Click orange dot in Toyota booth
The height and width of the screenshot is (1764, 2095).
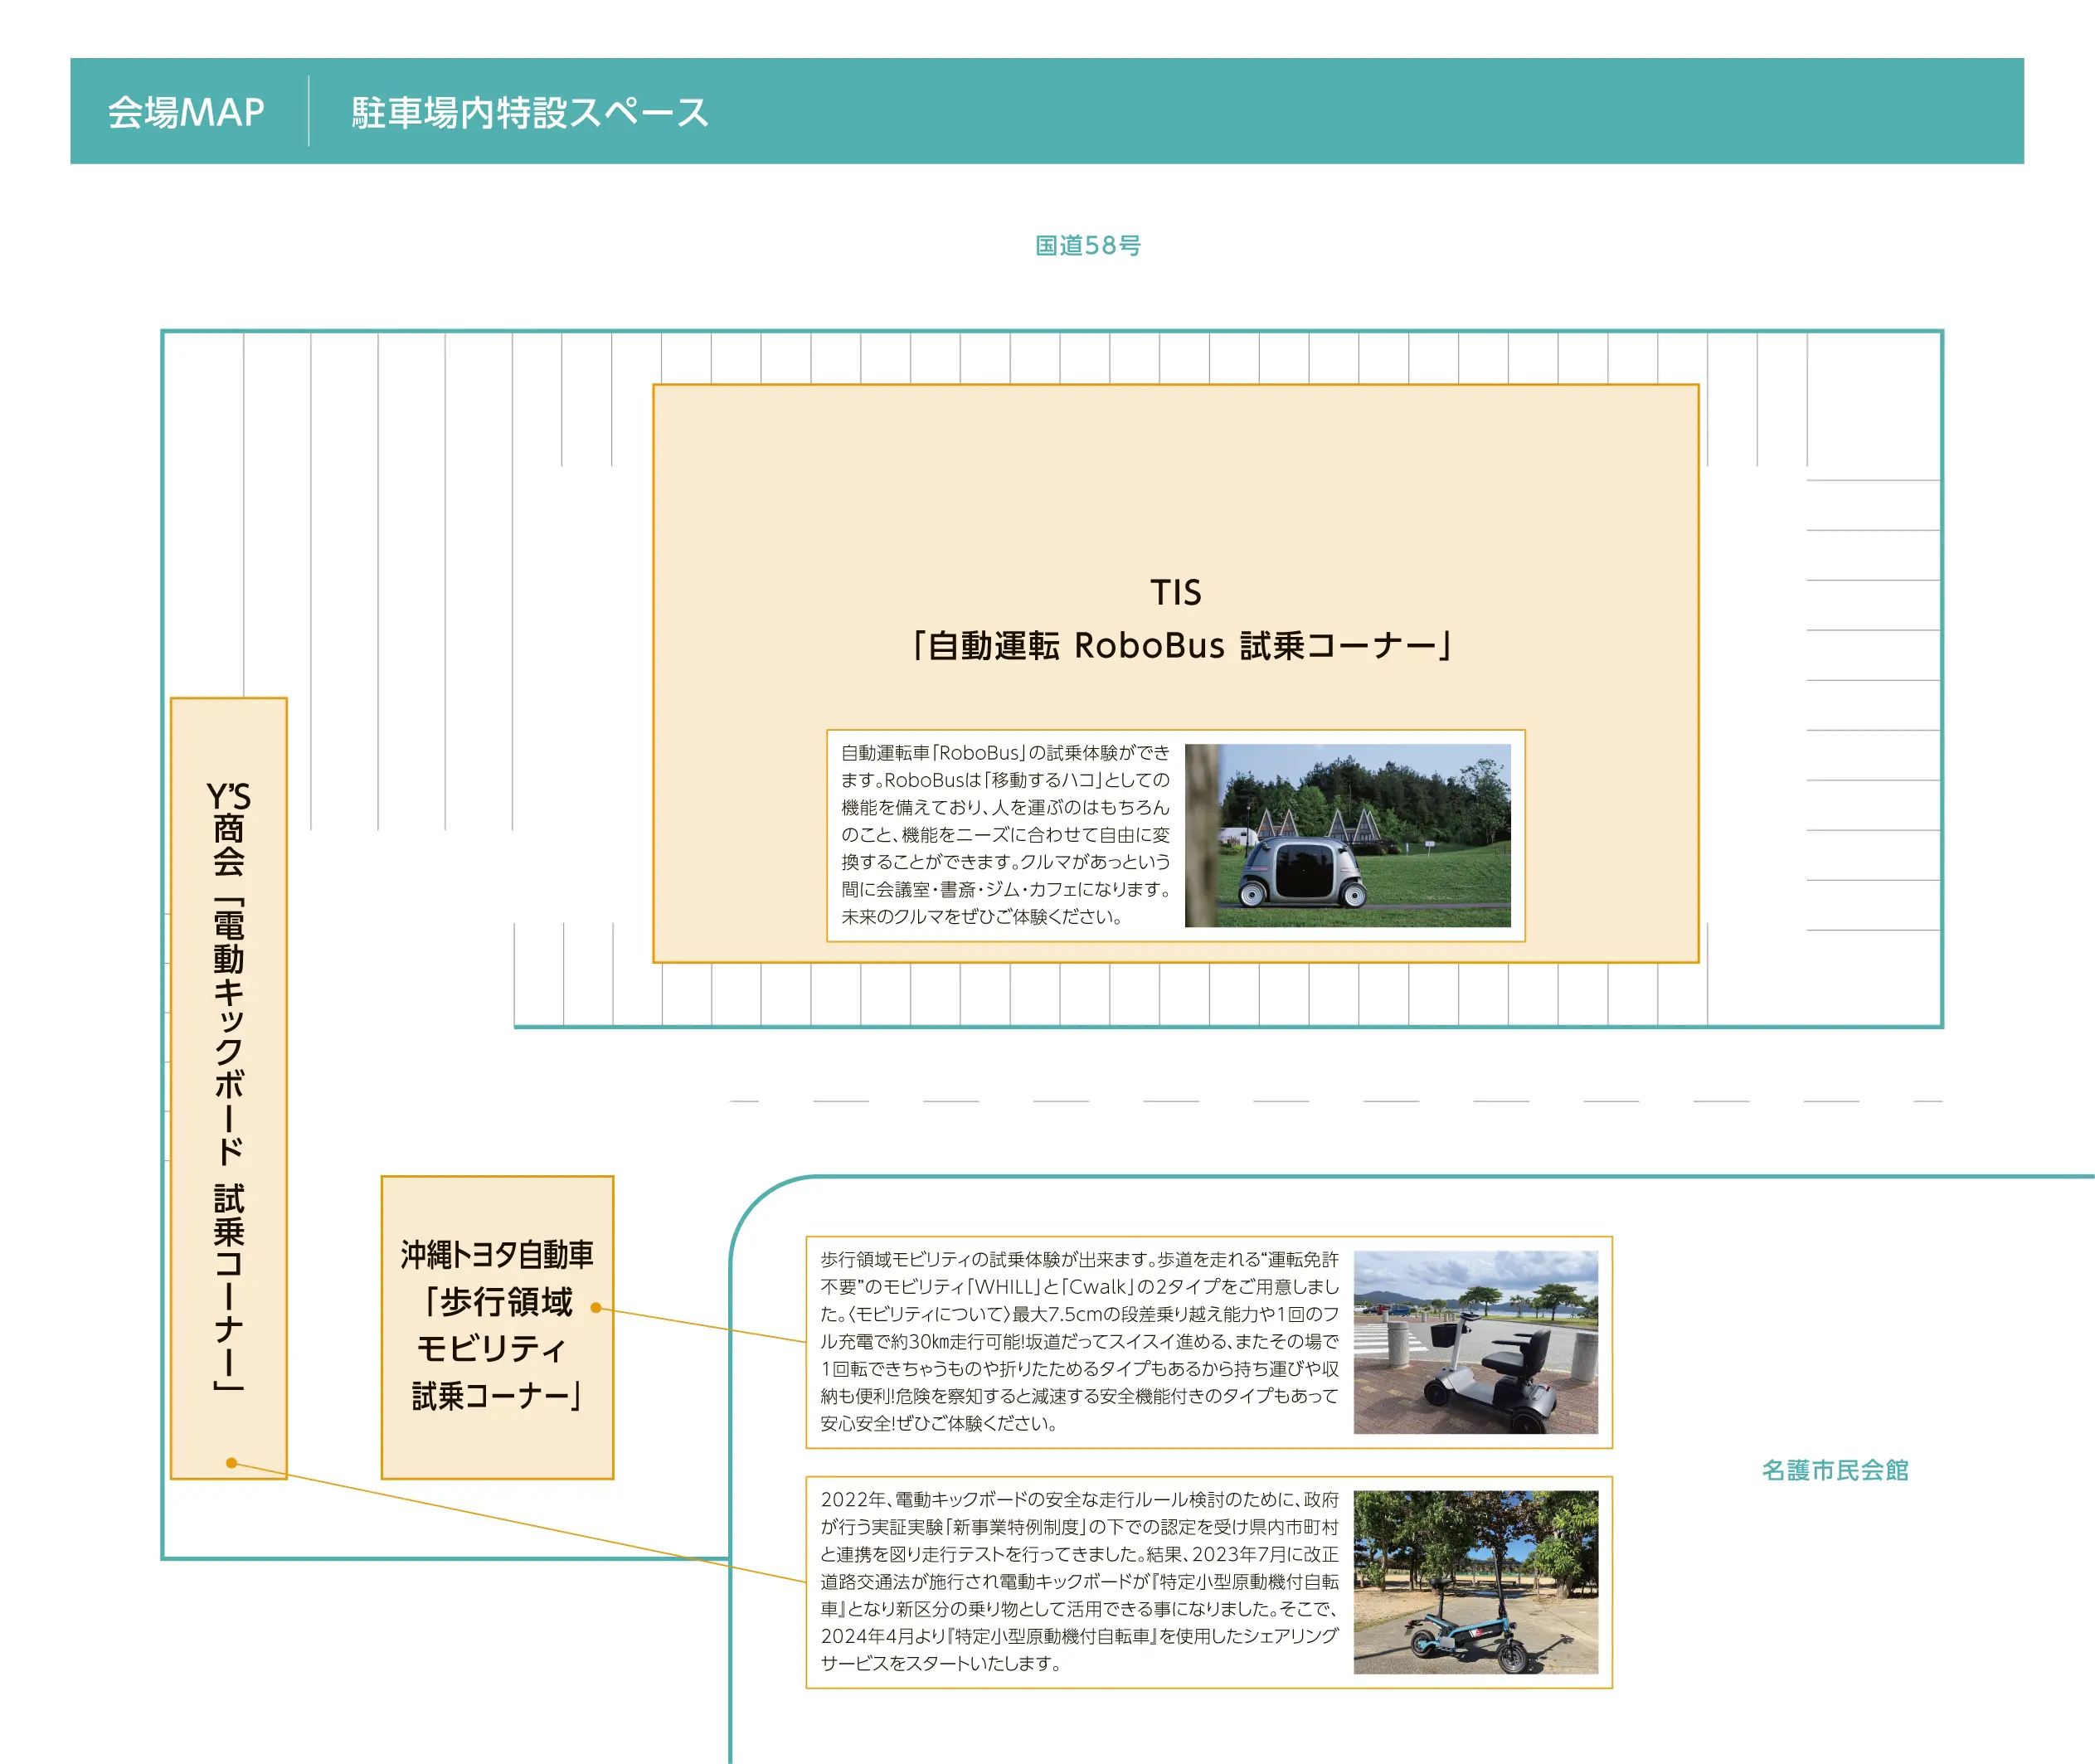coord(596,1308)
